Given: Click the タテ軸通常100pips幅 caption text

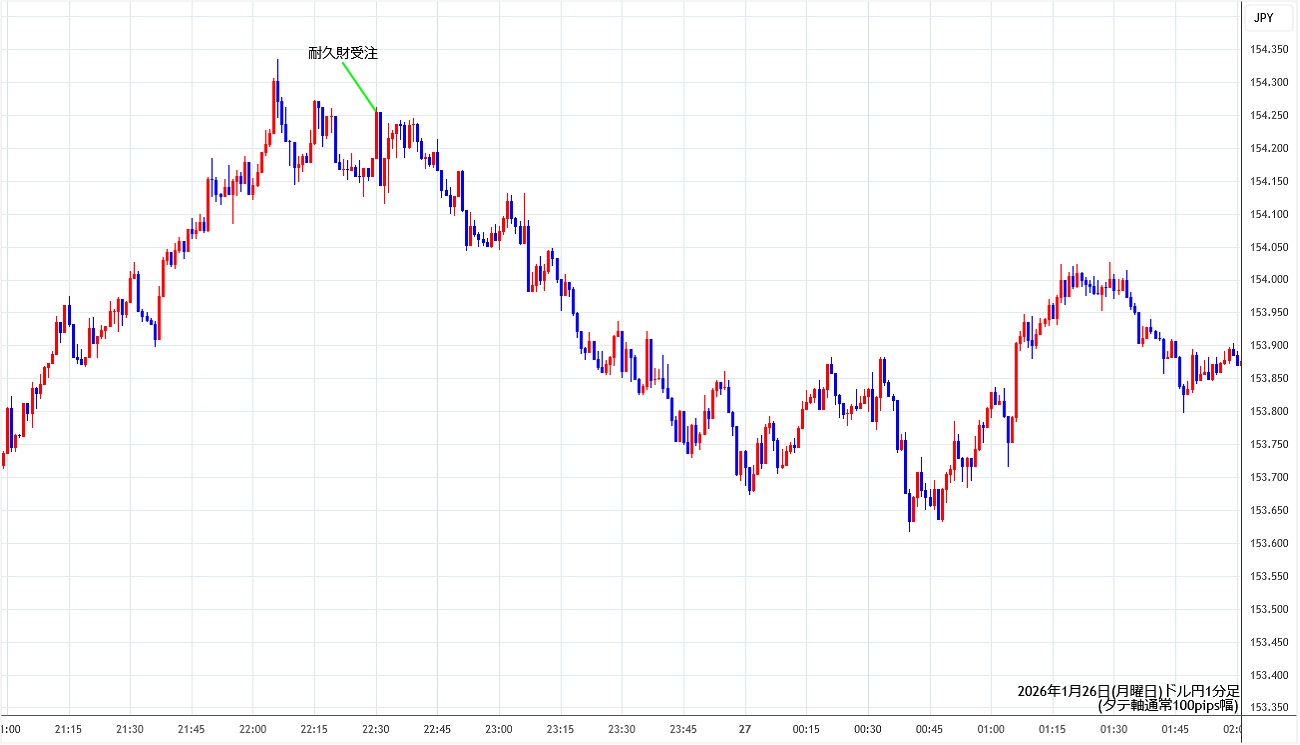Looking at the screenshot, I should click(x=1168, y=705).
